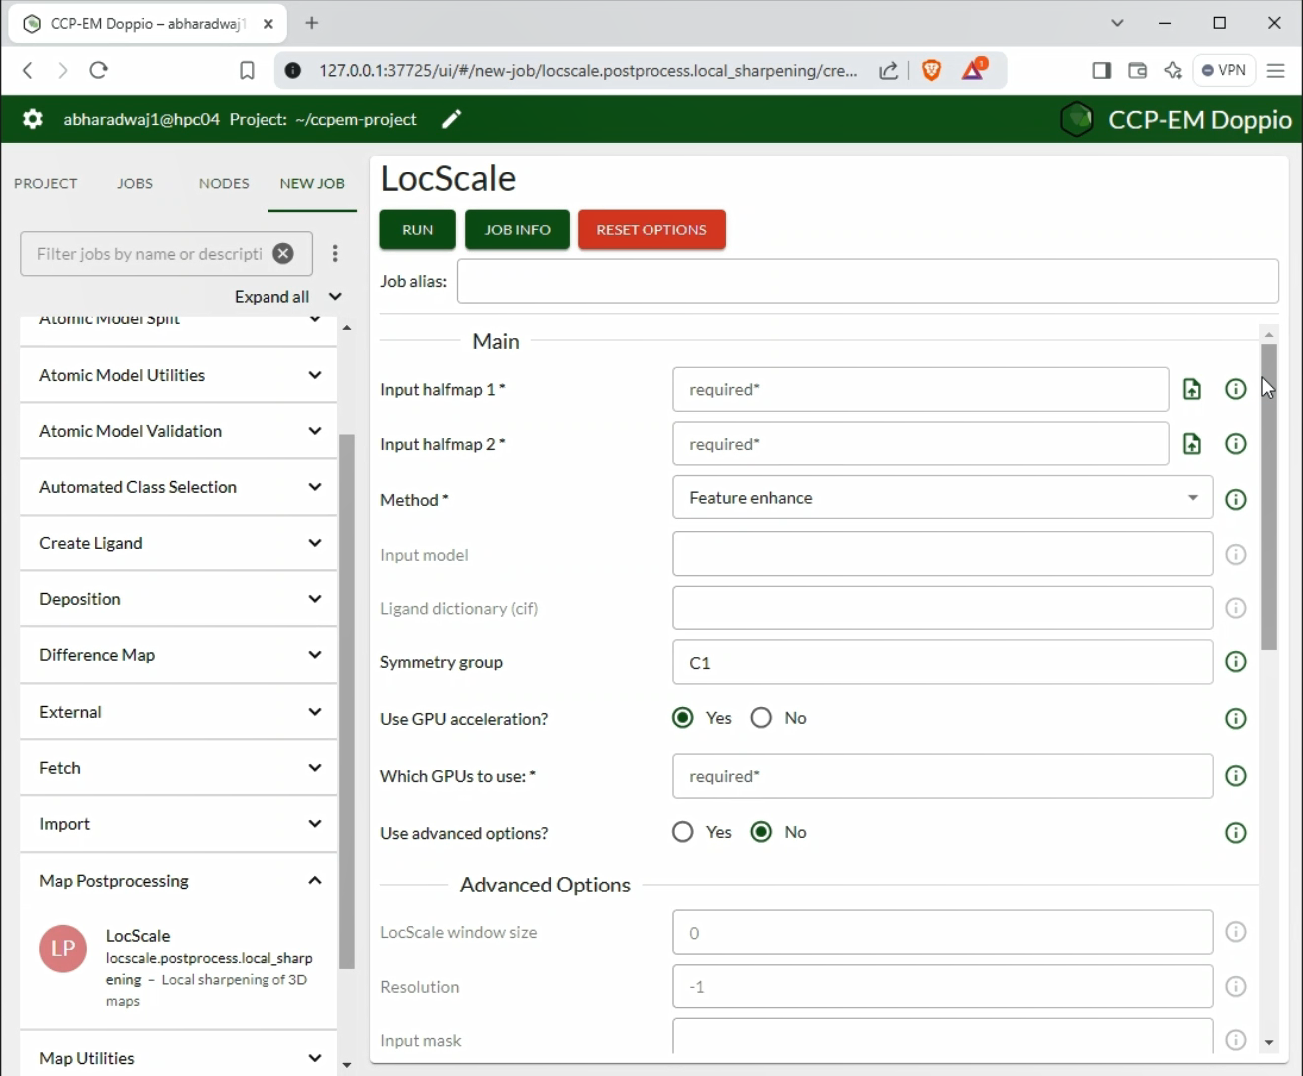Expand the Import category
Viewport: 1303px width, 1076px height.
click(x=178, y=824)
